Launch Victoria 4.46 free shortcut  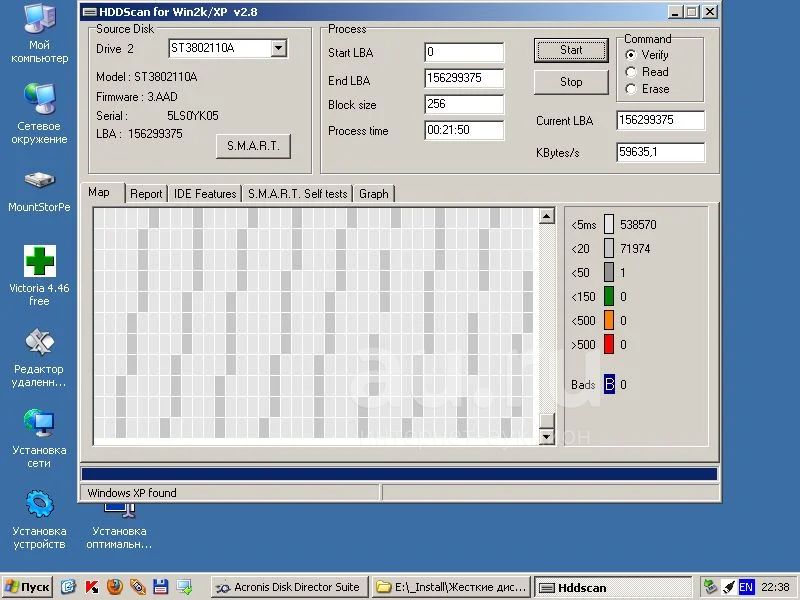tap(39, 274)
